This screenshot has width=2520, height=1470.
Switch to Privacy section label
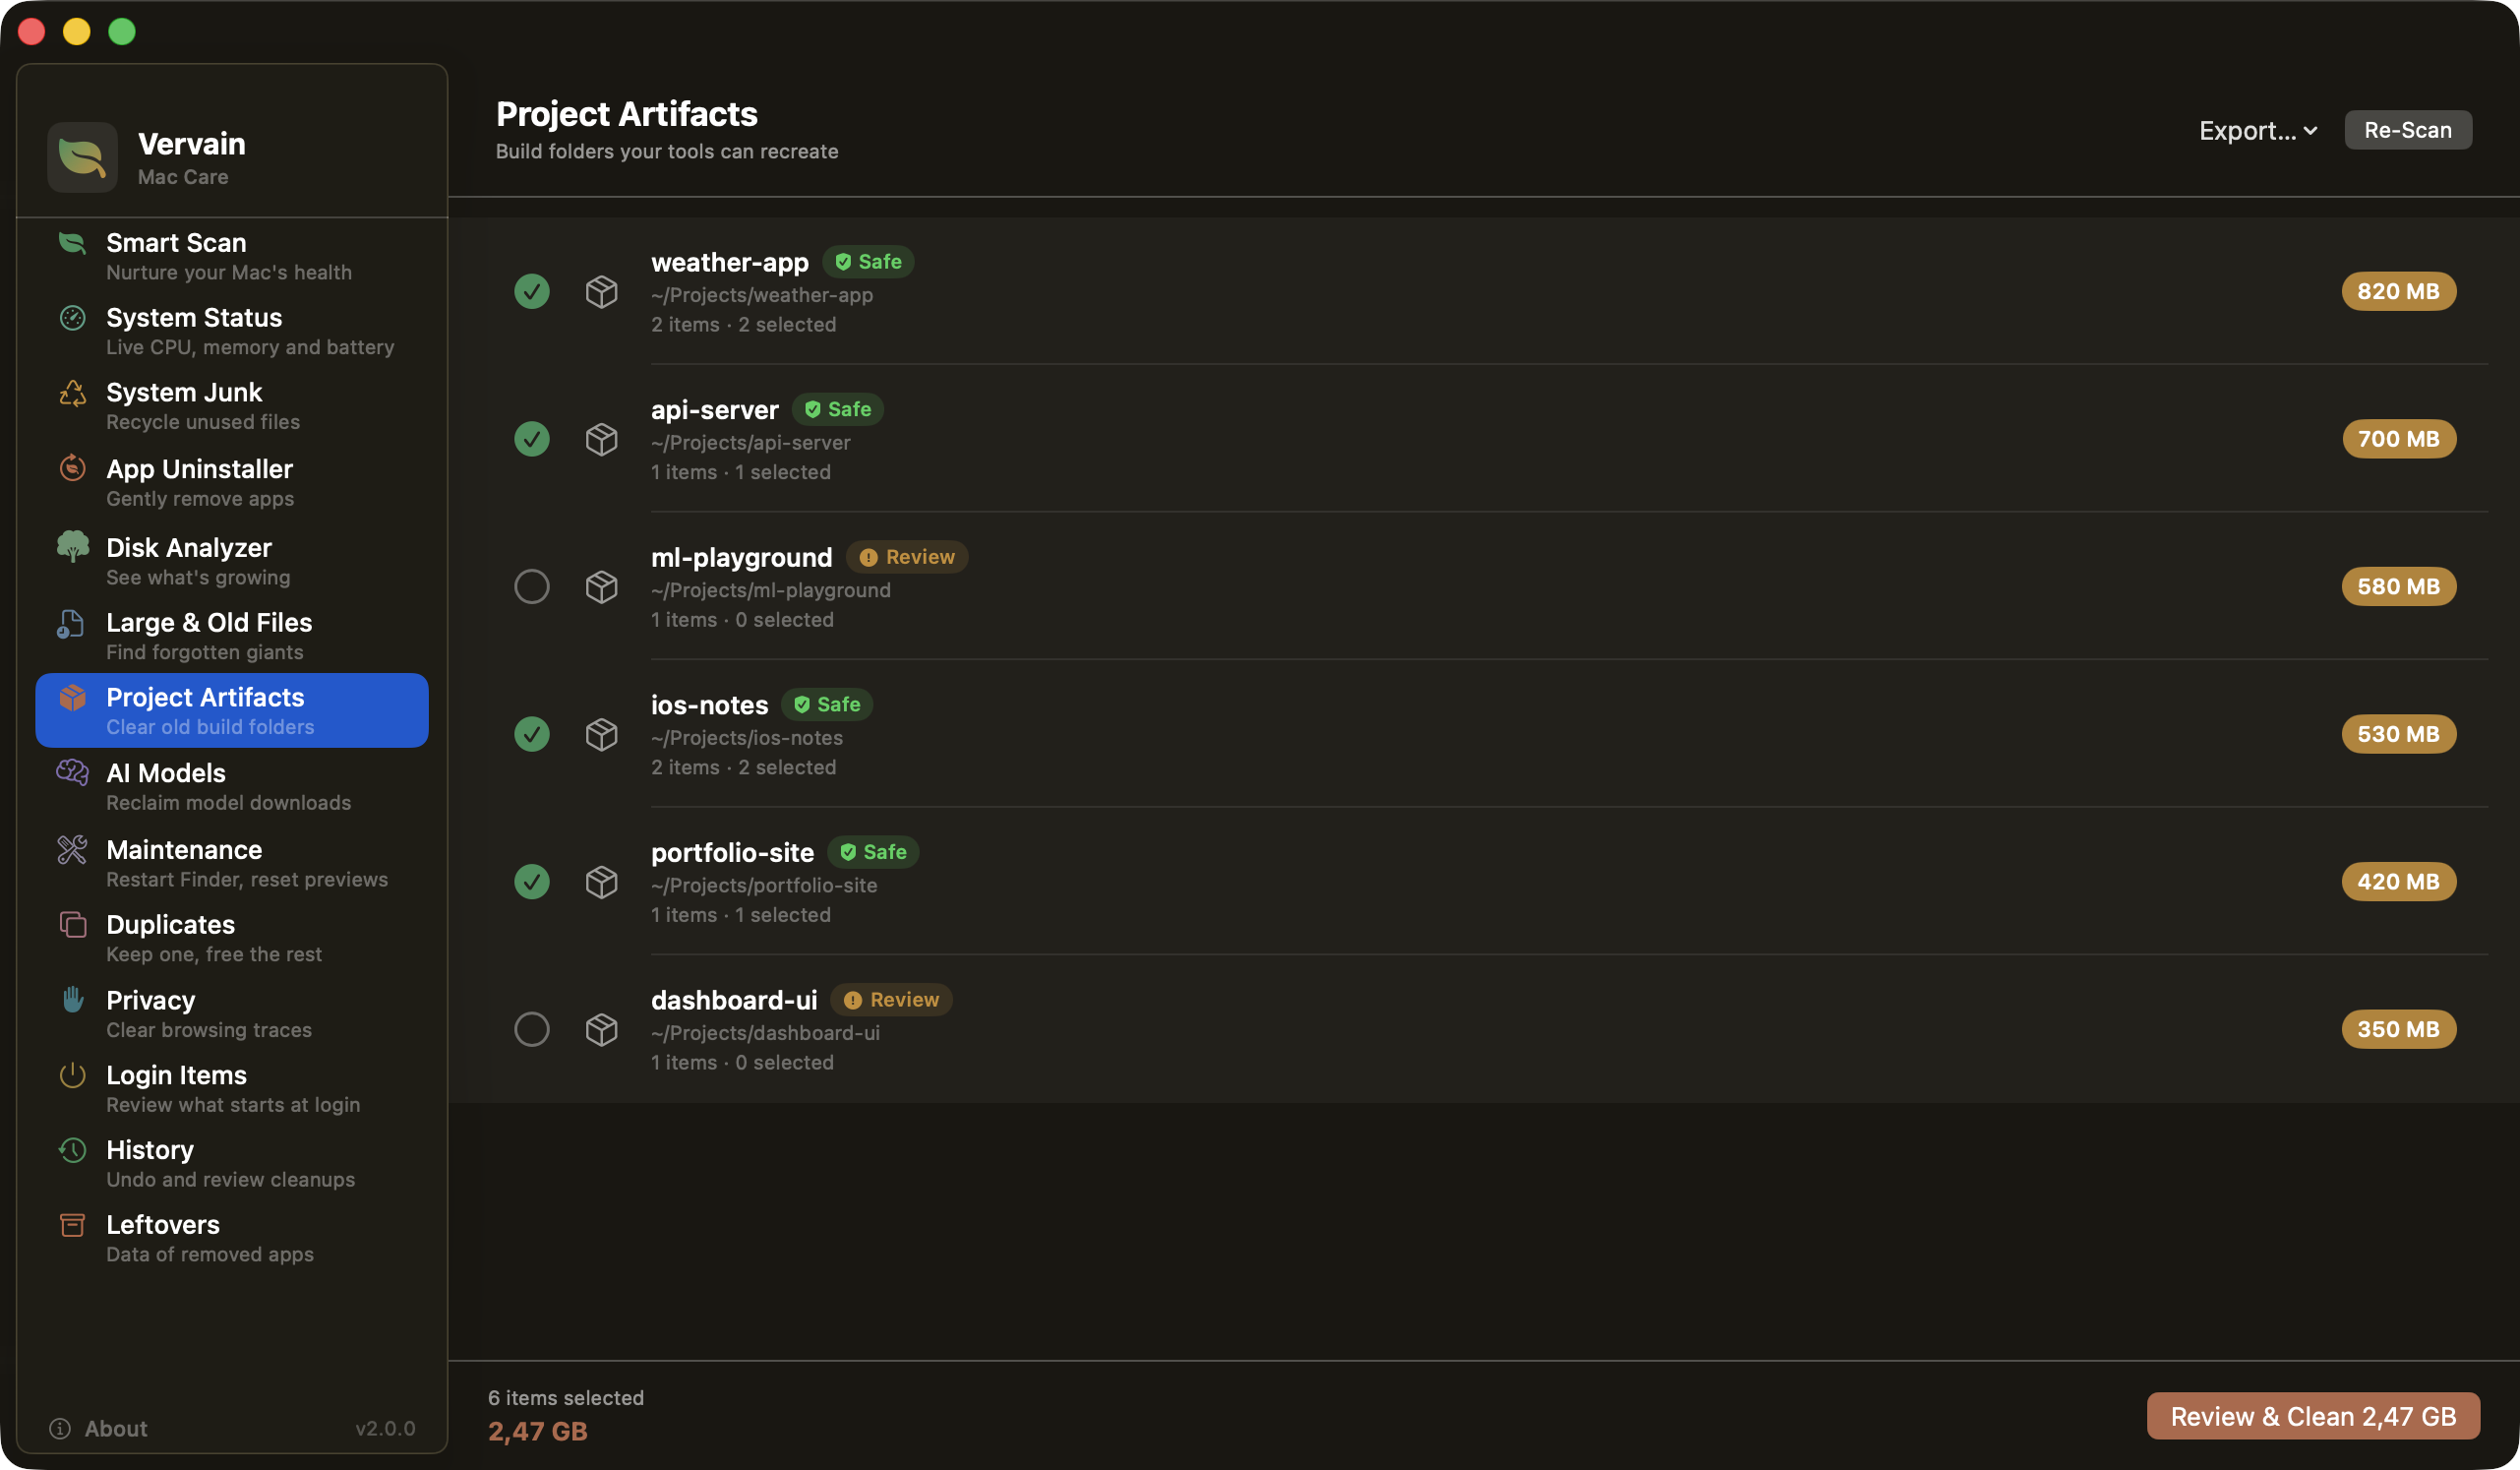[x=151, y=1000]
